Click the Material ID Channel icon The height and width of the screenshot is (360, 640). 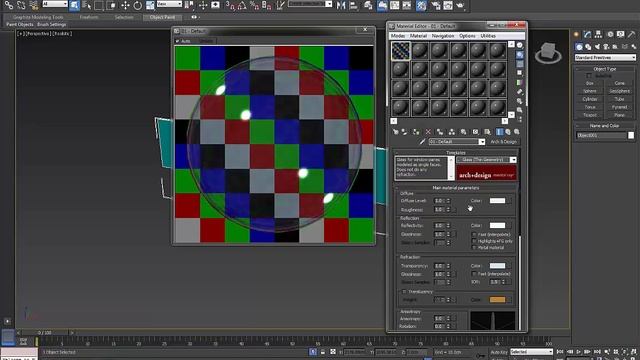[x=476, y=132]
